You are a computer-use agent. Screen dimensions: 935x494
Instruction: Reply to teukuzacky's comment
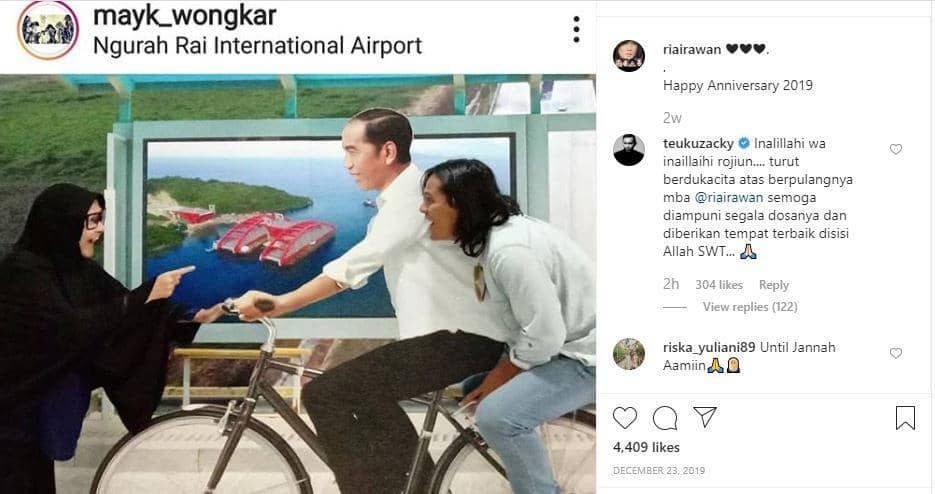click(x=773, y=285)
